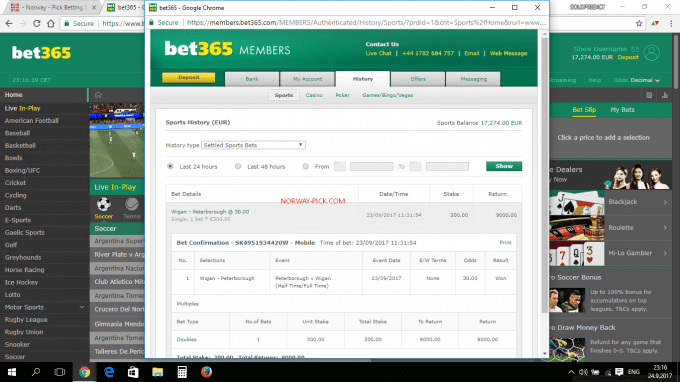Bookmark the page with the star icon
Viewport: 680px width, 382px height.
(x=639, y=23)
